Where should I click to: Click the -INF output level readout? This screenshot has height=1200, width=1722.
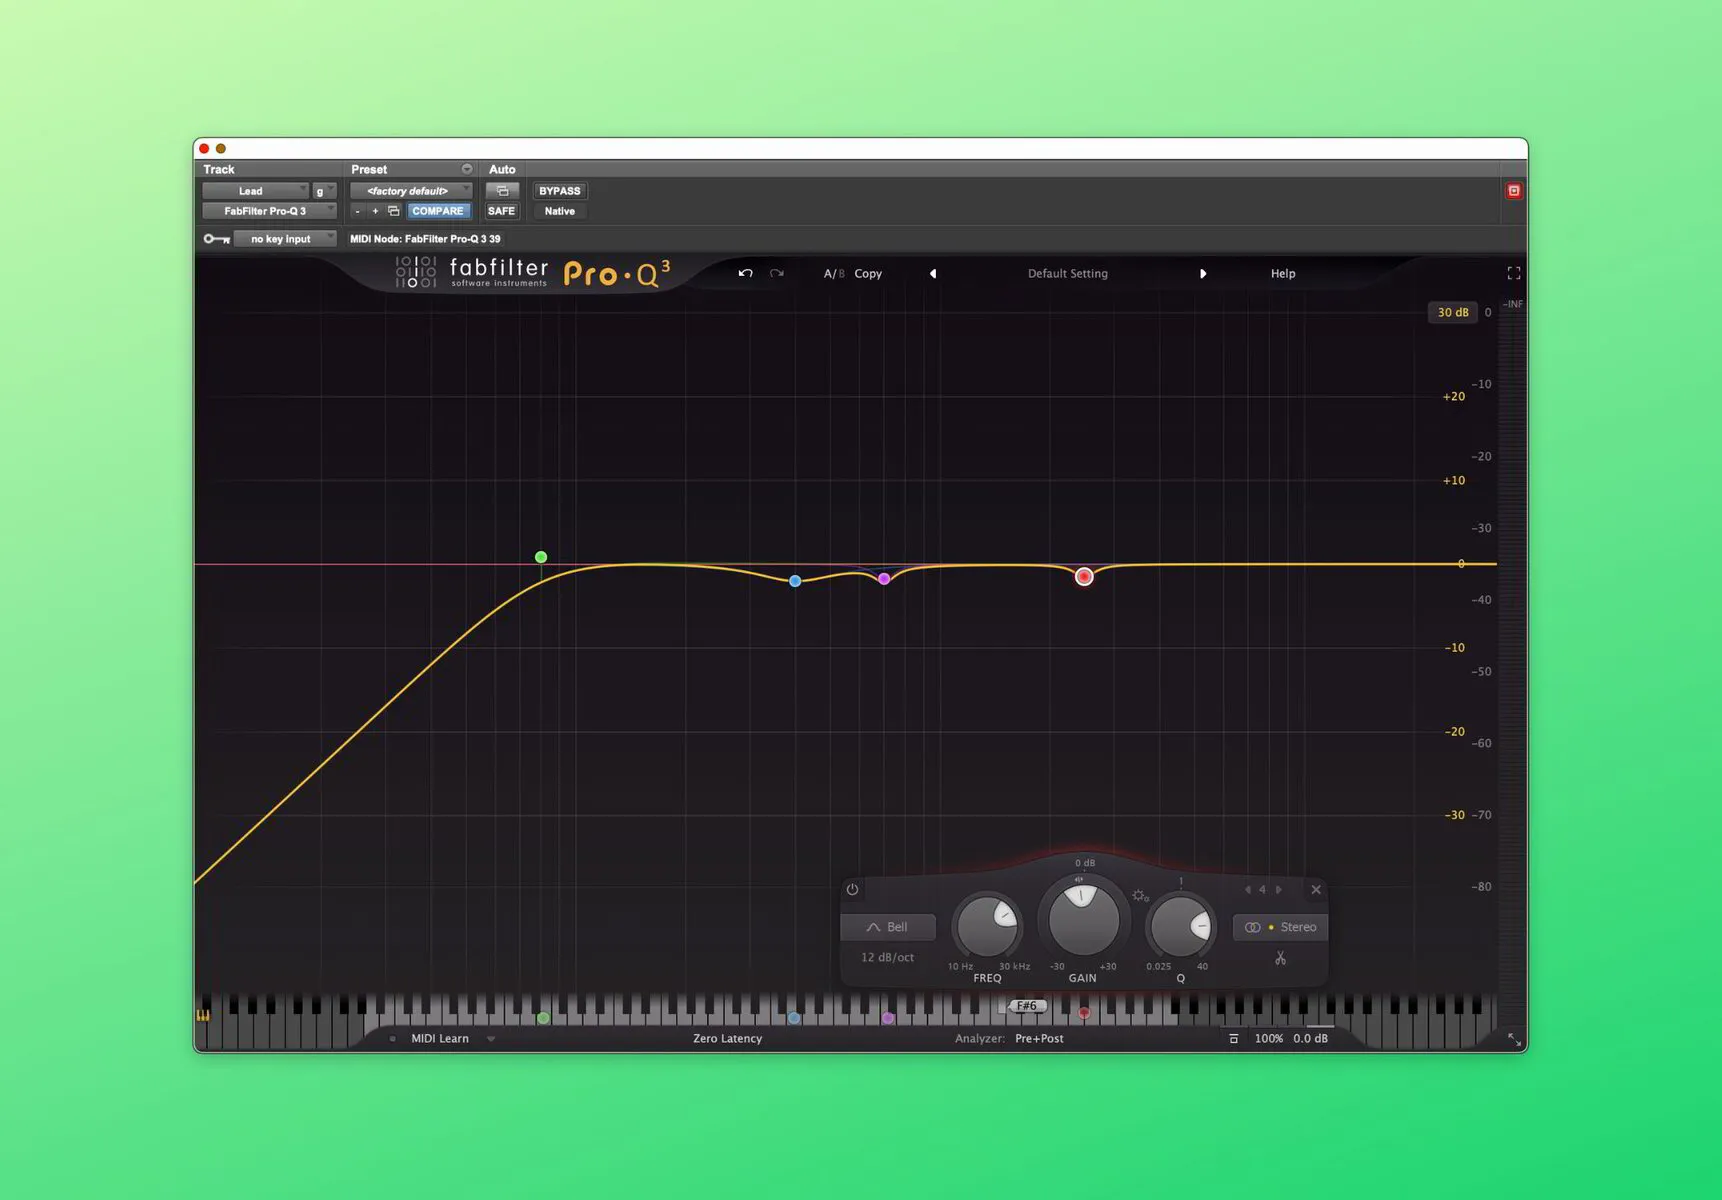[1513, 304]
